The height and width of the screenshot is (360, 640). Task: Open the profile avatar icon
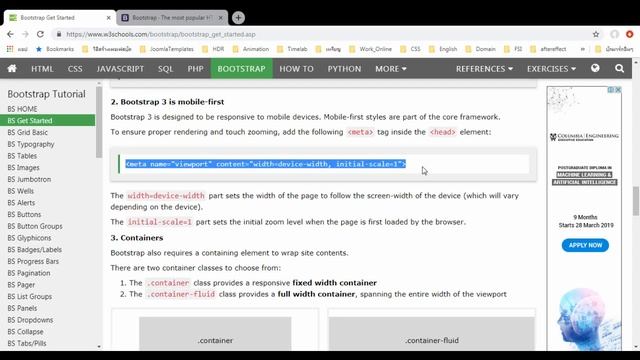[x=615, y=34]
